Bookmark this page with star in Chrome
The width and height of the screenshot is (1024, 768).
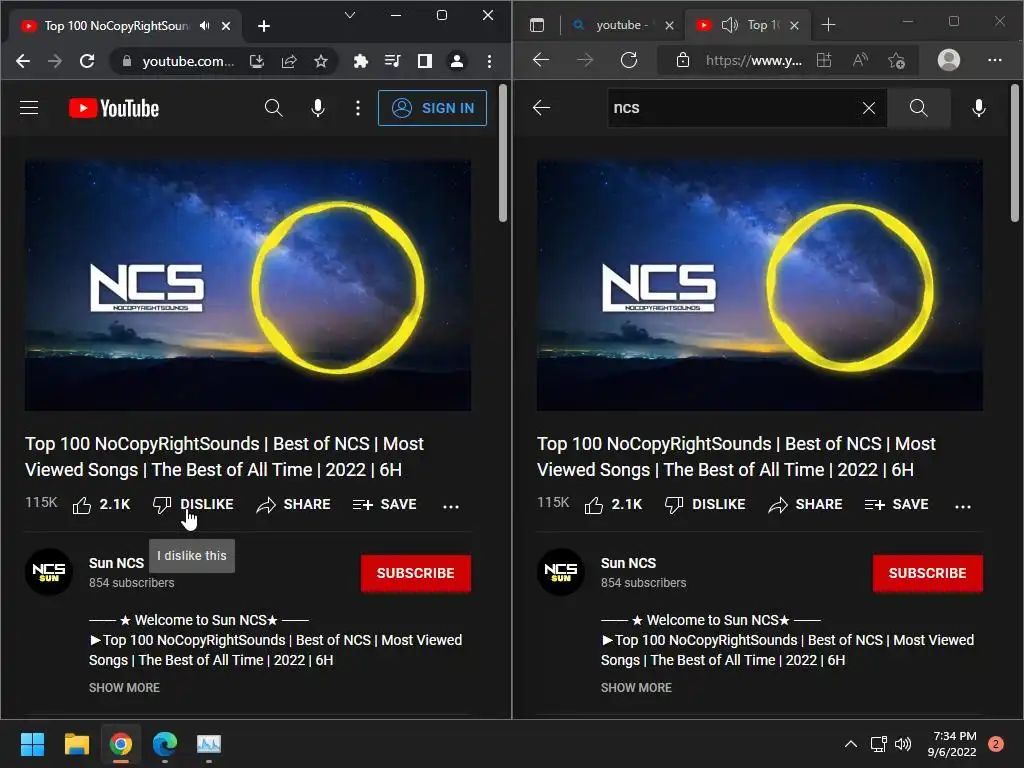tap(321, 61)
